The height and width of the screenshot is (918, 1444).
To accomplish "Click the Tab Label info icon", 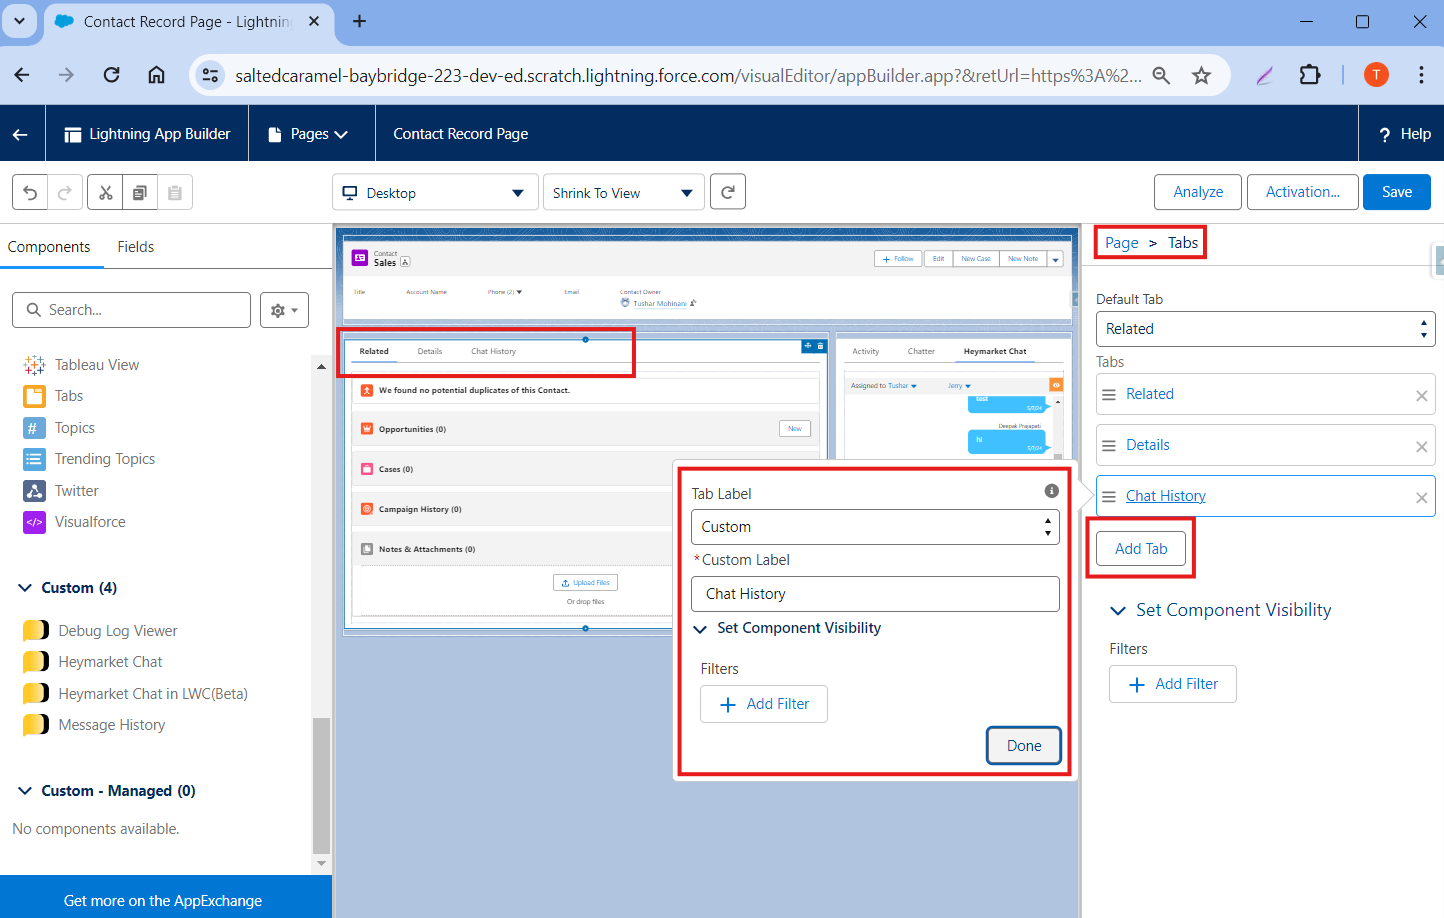I will [1051, 491].
